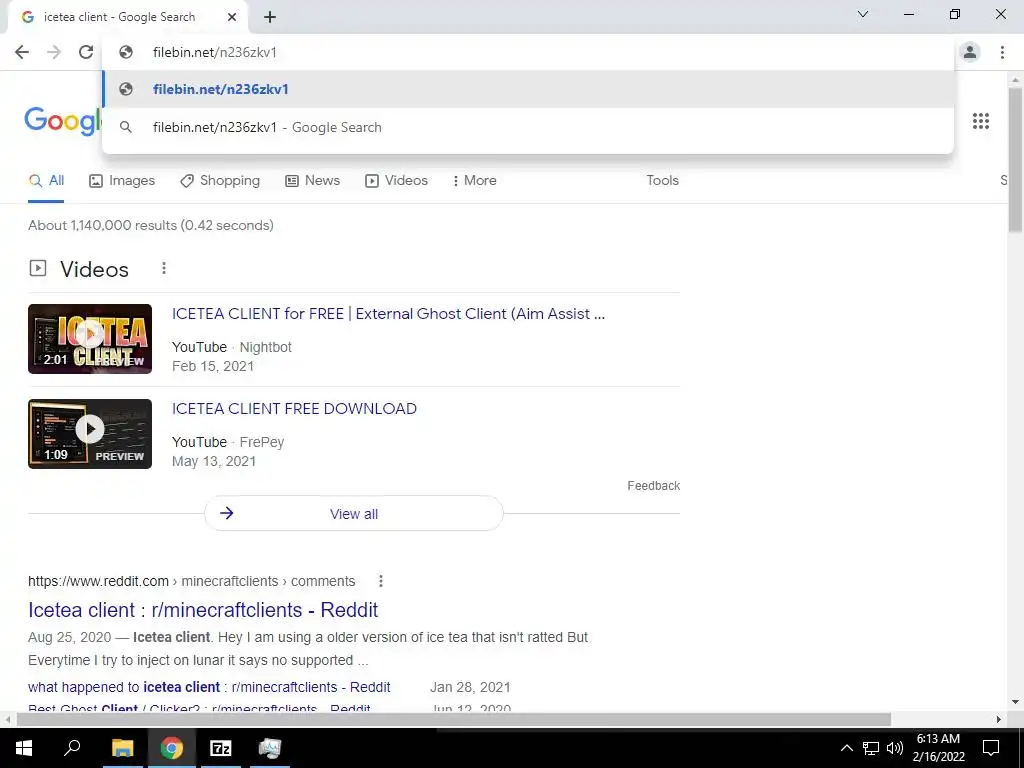Show hidden system tray icons
1024x768 pixels.
(x=846, y=748)
